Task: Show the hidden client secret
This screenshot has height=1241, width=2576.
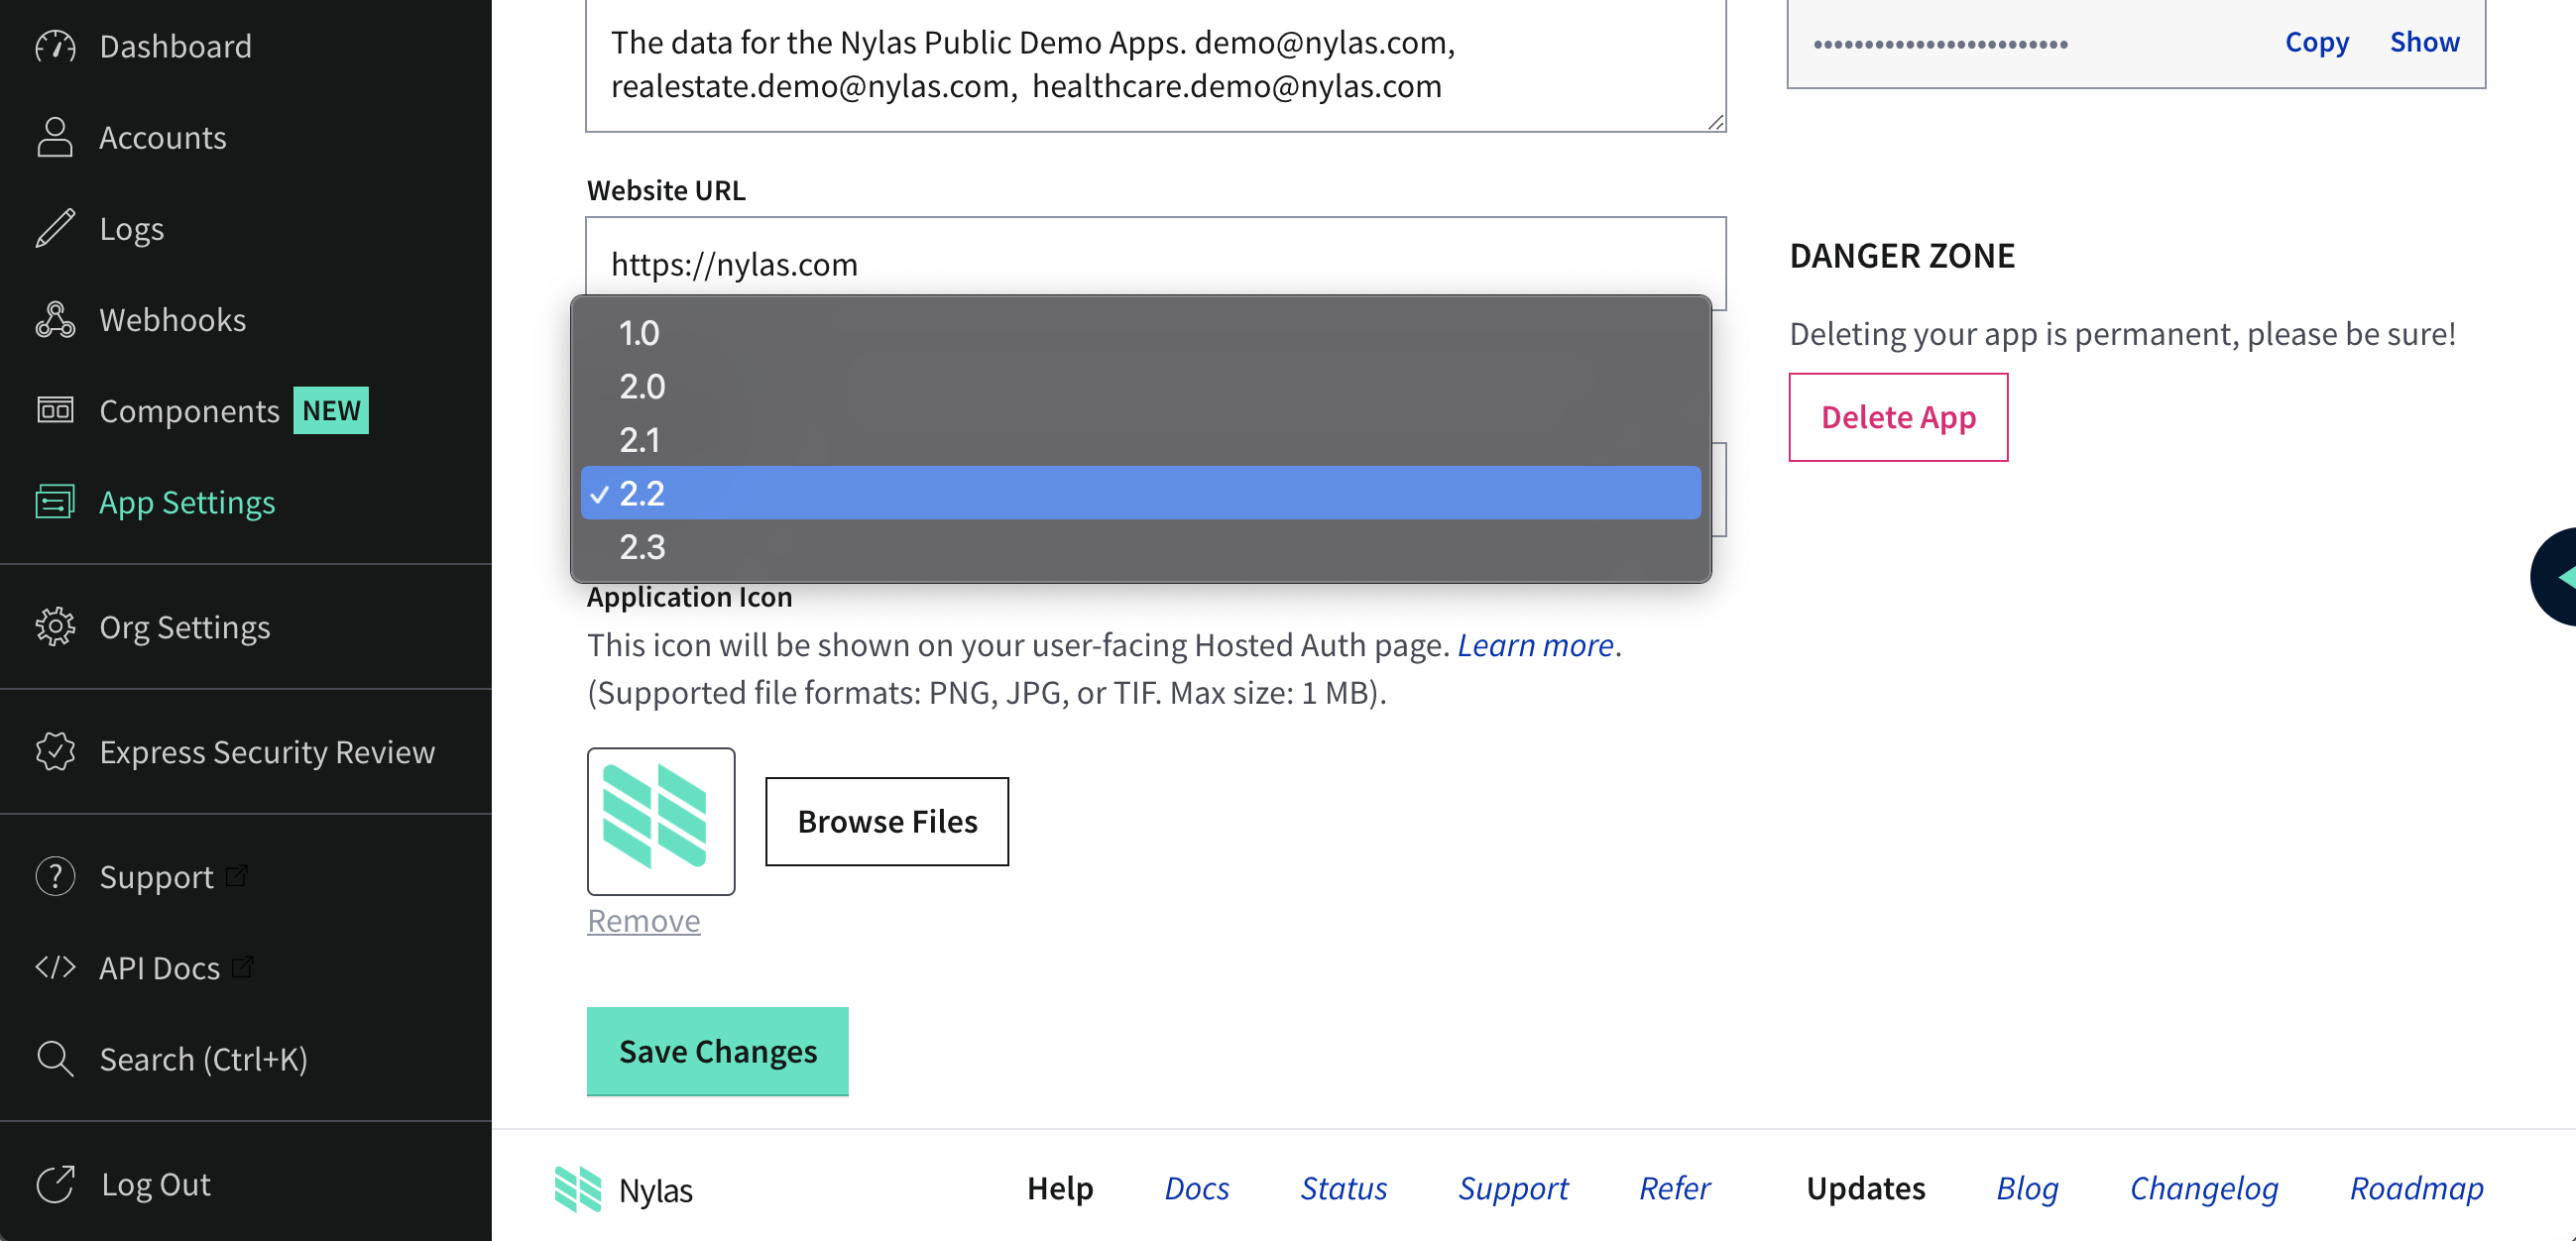Action: tap(2425, 42)
